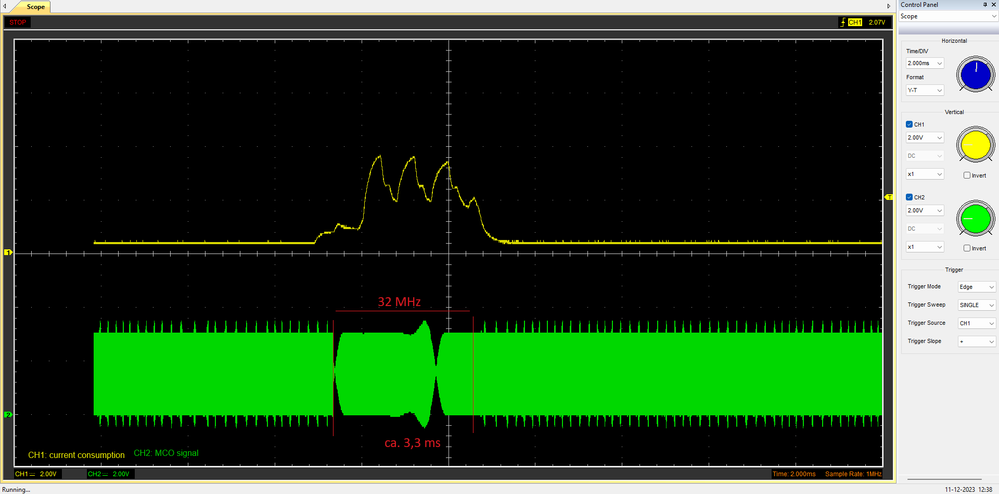Switch to the Scope tab
This screenshot has height=494, width=999.
click(34, 6)
